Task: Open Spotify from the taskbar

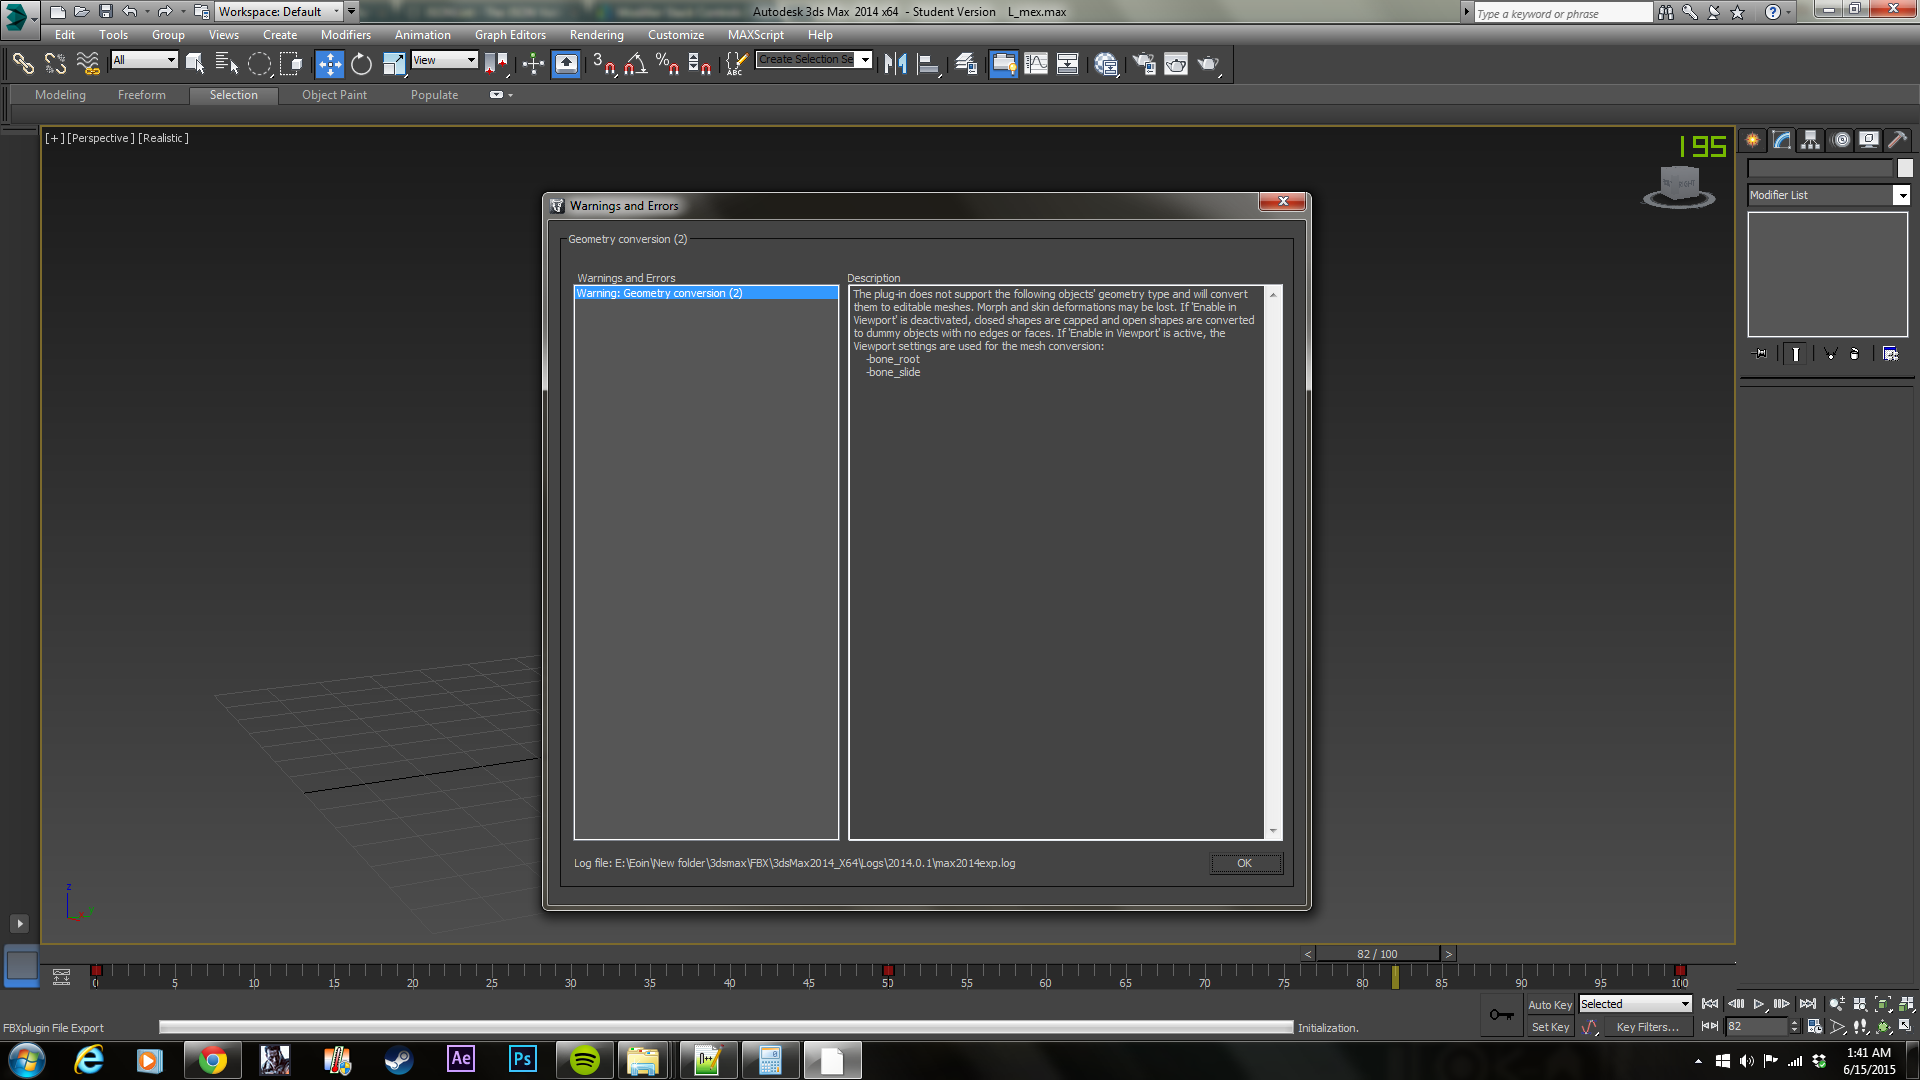Action: 585,1060
